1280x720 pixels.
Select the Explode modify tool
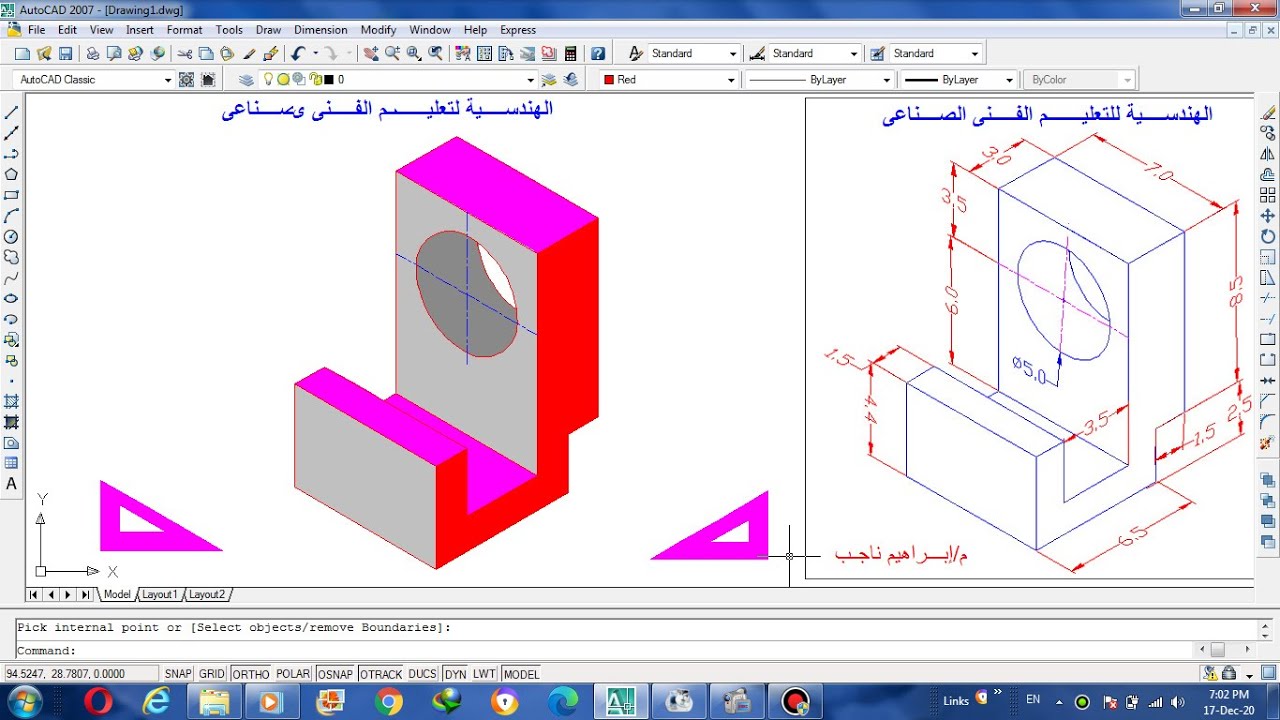click(x=1268, y=442)
